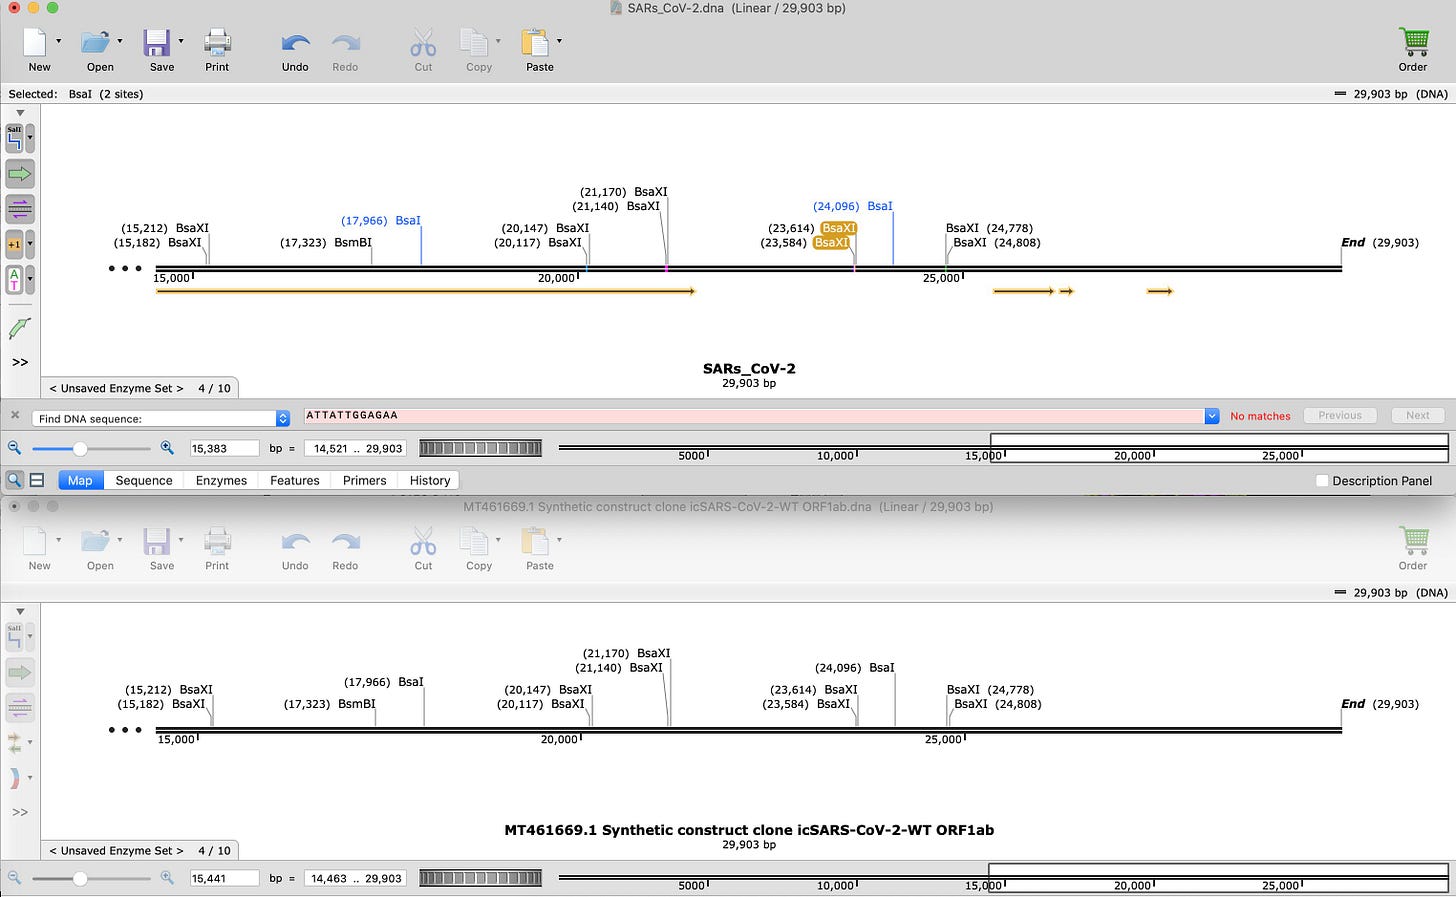The height and width of the screenshot is (897, 1456).
Task: Enable the Description Panel checkbox
Action: 1322,481
